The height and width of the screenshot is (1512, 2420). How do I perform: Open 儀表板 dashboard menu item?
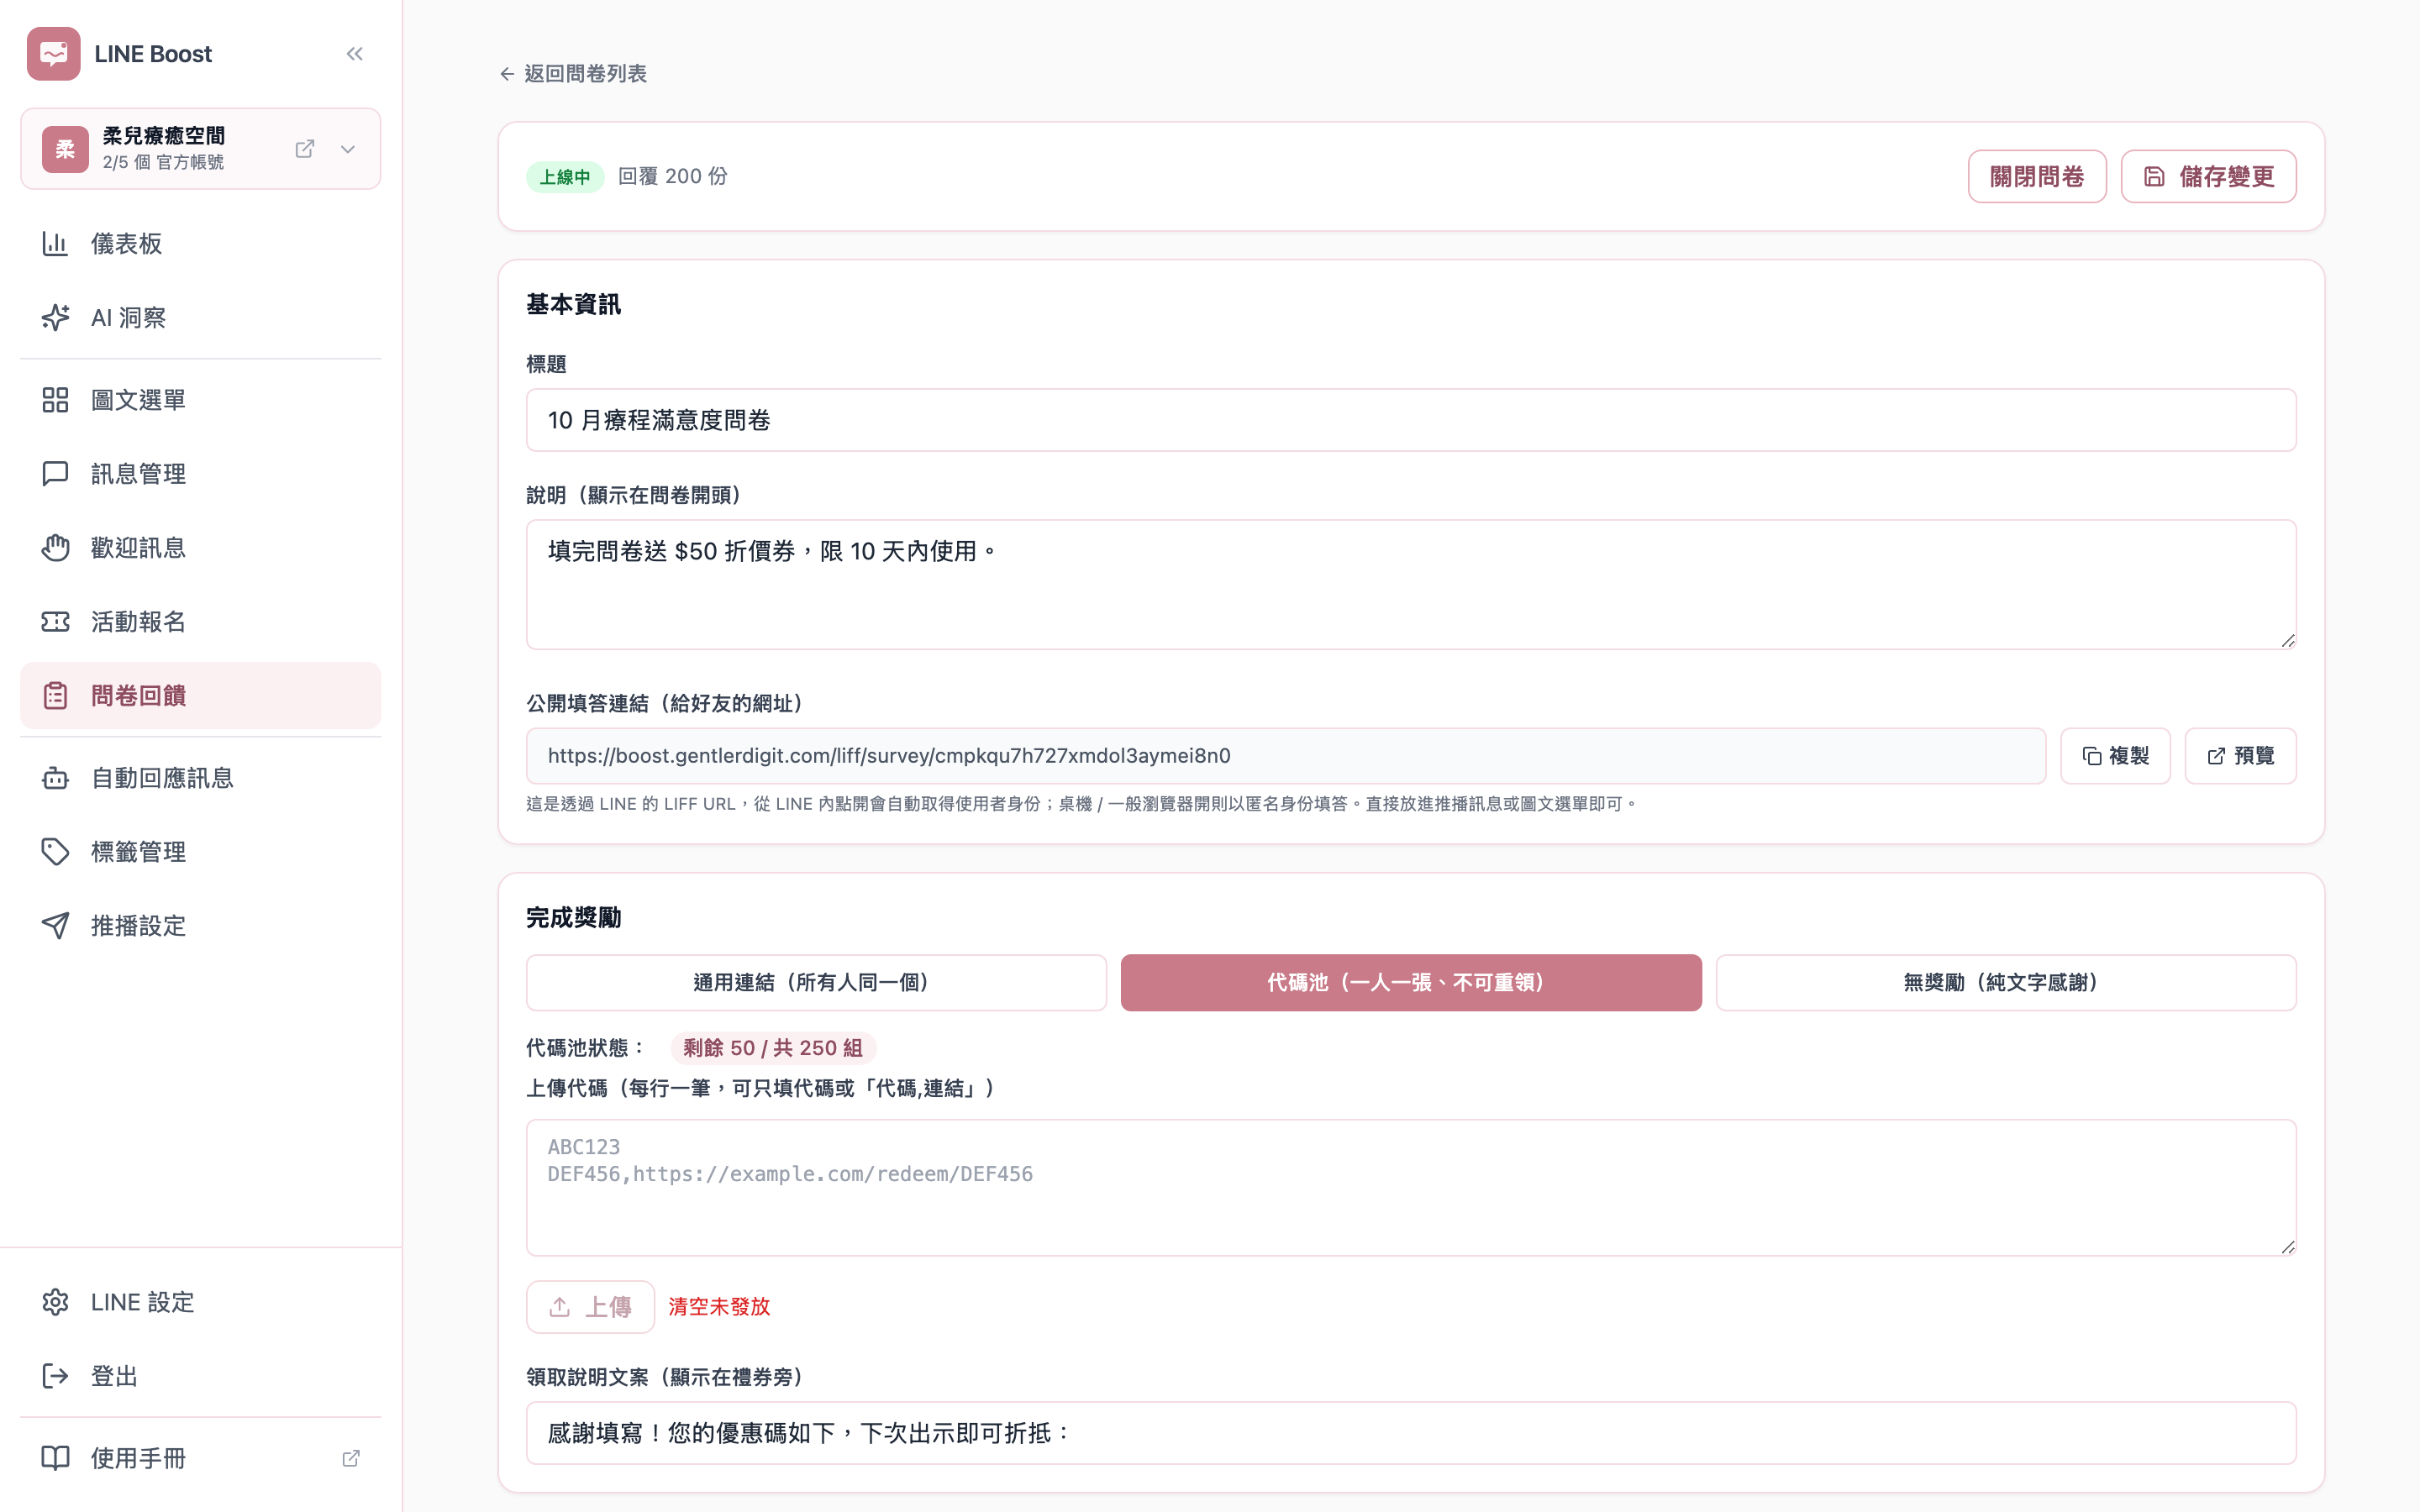pyautogui.click(x=201, y=244)
